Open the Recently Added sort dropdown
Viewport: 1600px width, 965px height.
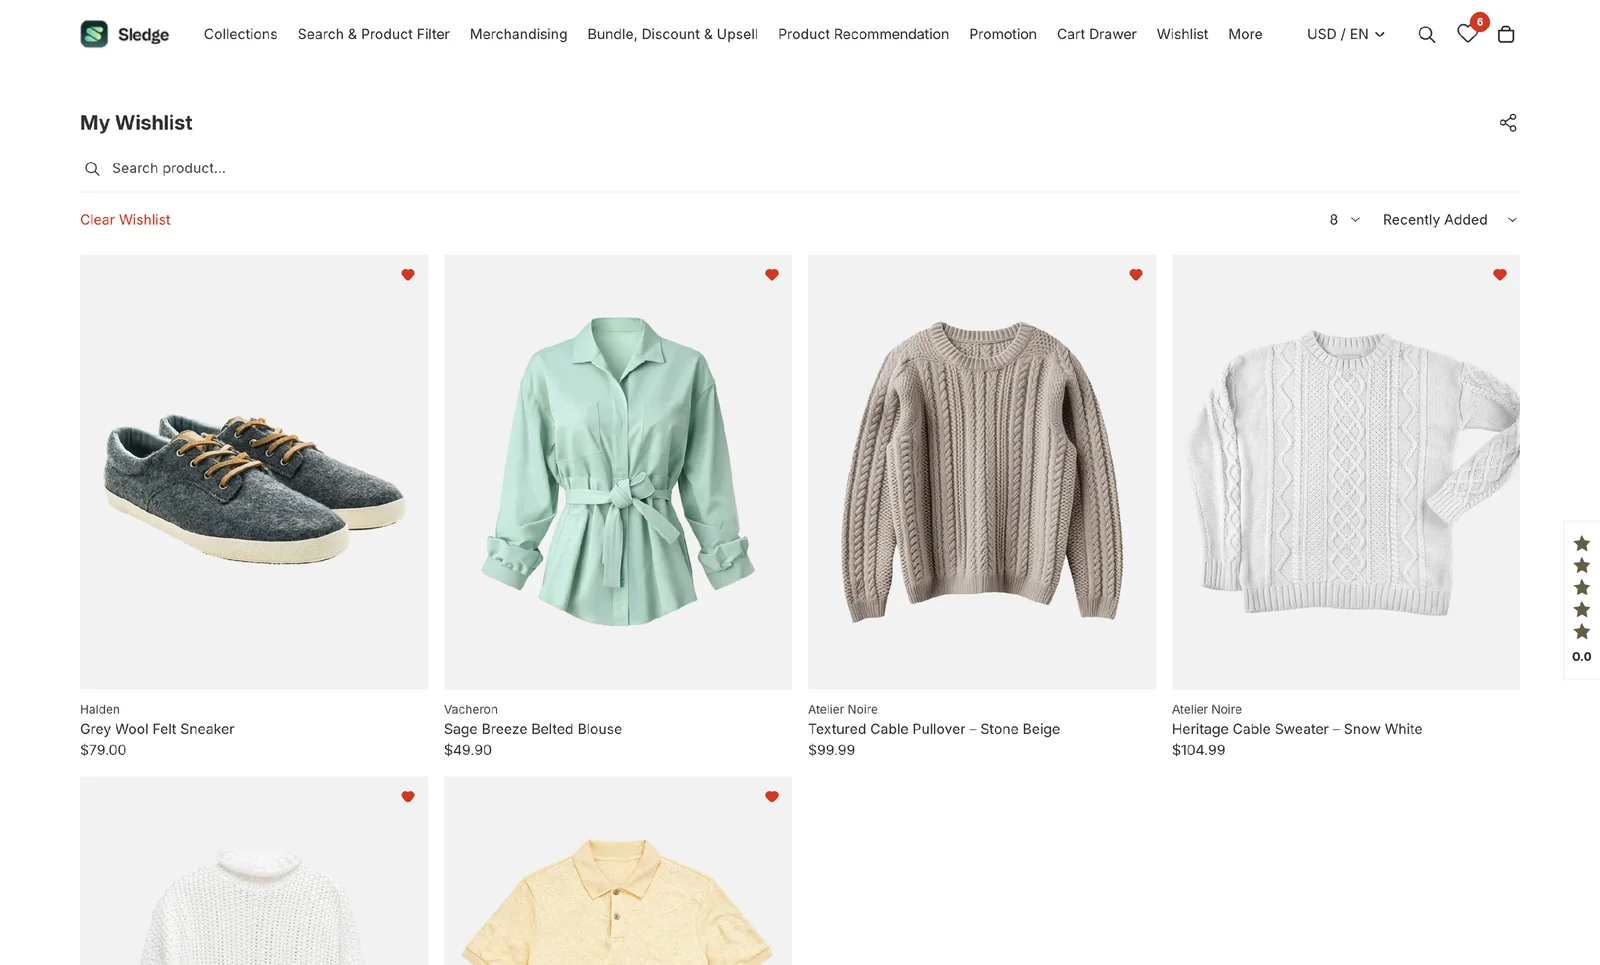pos(1450,220)
